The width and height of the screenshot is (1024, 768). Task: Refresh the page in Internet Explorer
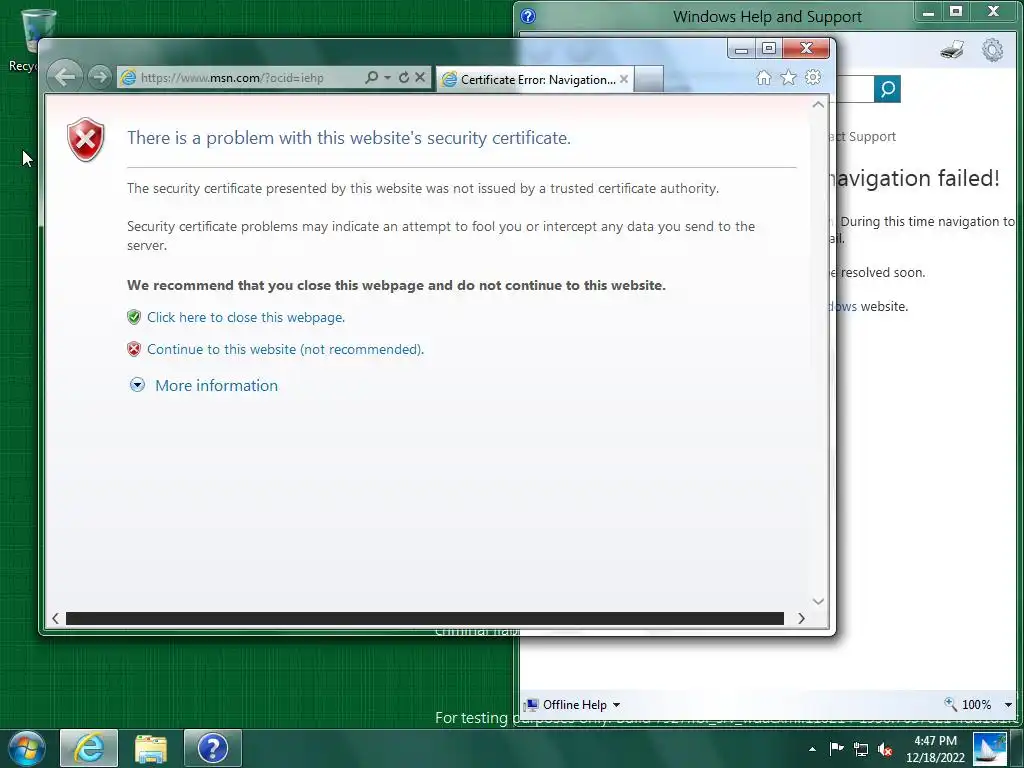coord(404,77)
